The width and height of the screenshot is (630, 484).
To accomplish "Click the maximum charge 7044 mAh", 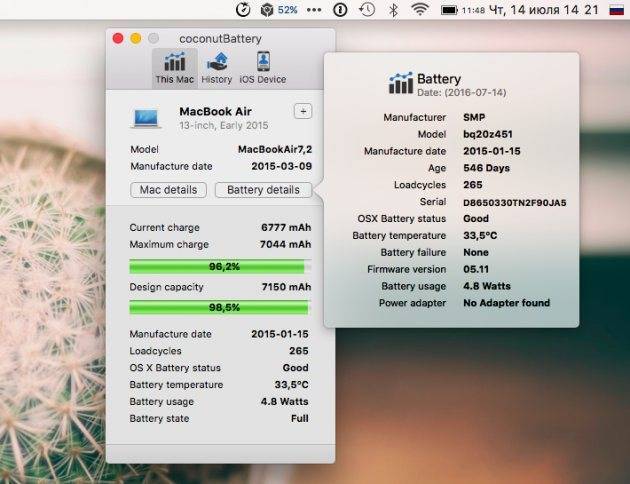I will [285, 244].
